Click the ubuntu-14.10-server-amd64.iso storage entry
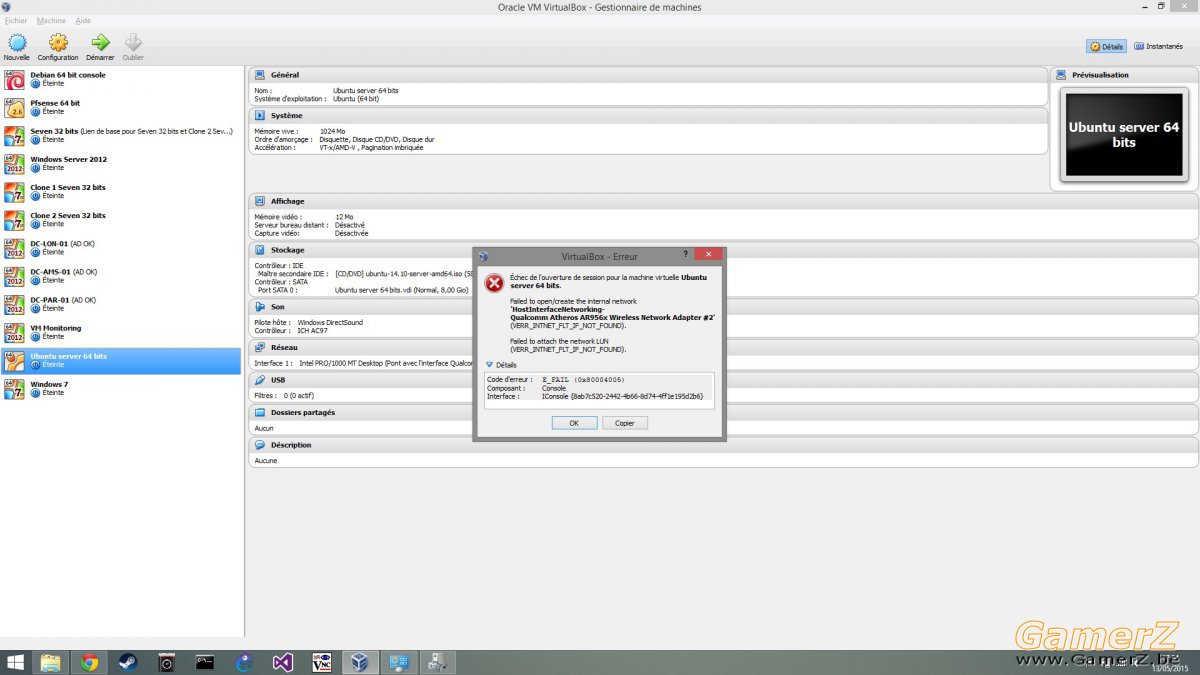The height and width of the screenshot is (675, 1200). [x=403, y=274]
